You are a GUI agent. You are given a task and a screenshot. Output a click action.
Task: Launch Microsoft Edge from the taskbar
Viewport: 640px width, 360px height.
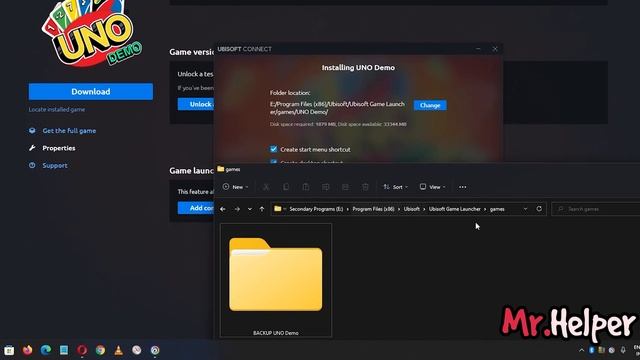tap(46, 350)
